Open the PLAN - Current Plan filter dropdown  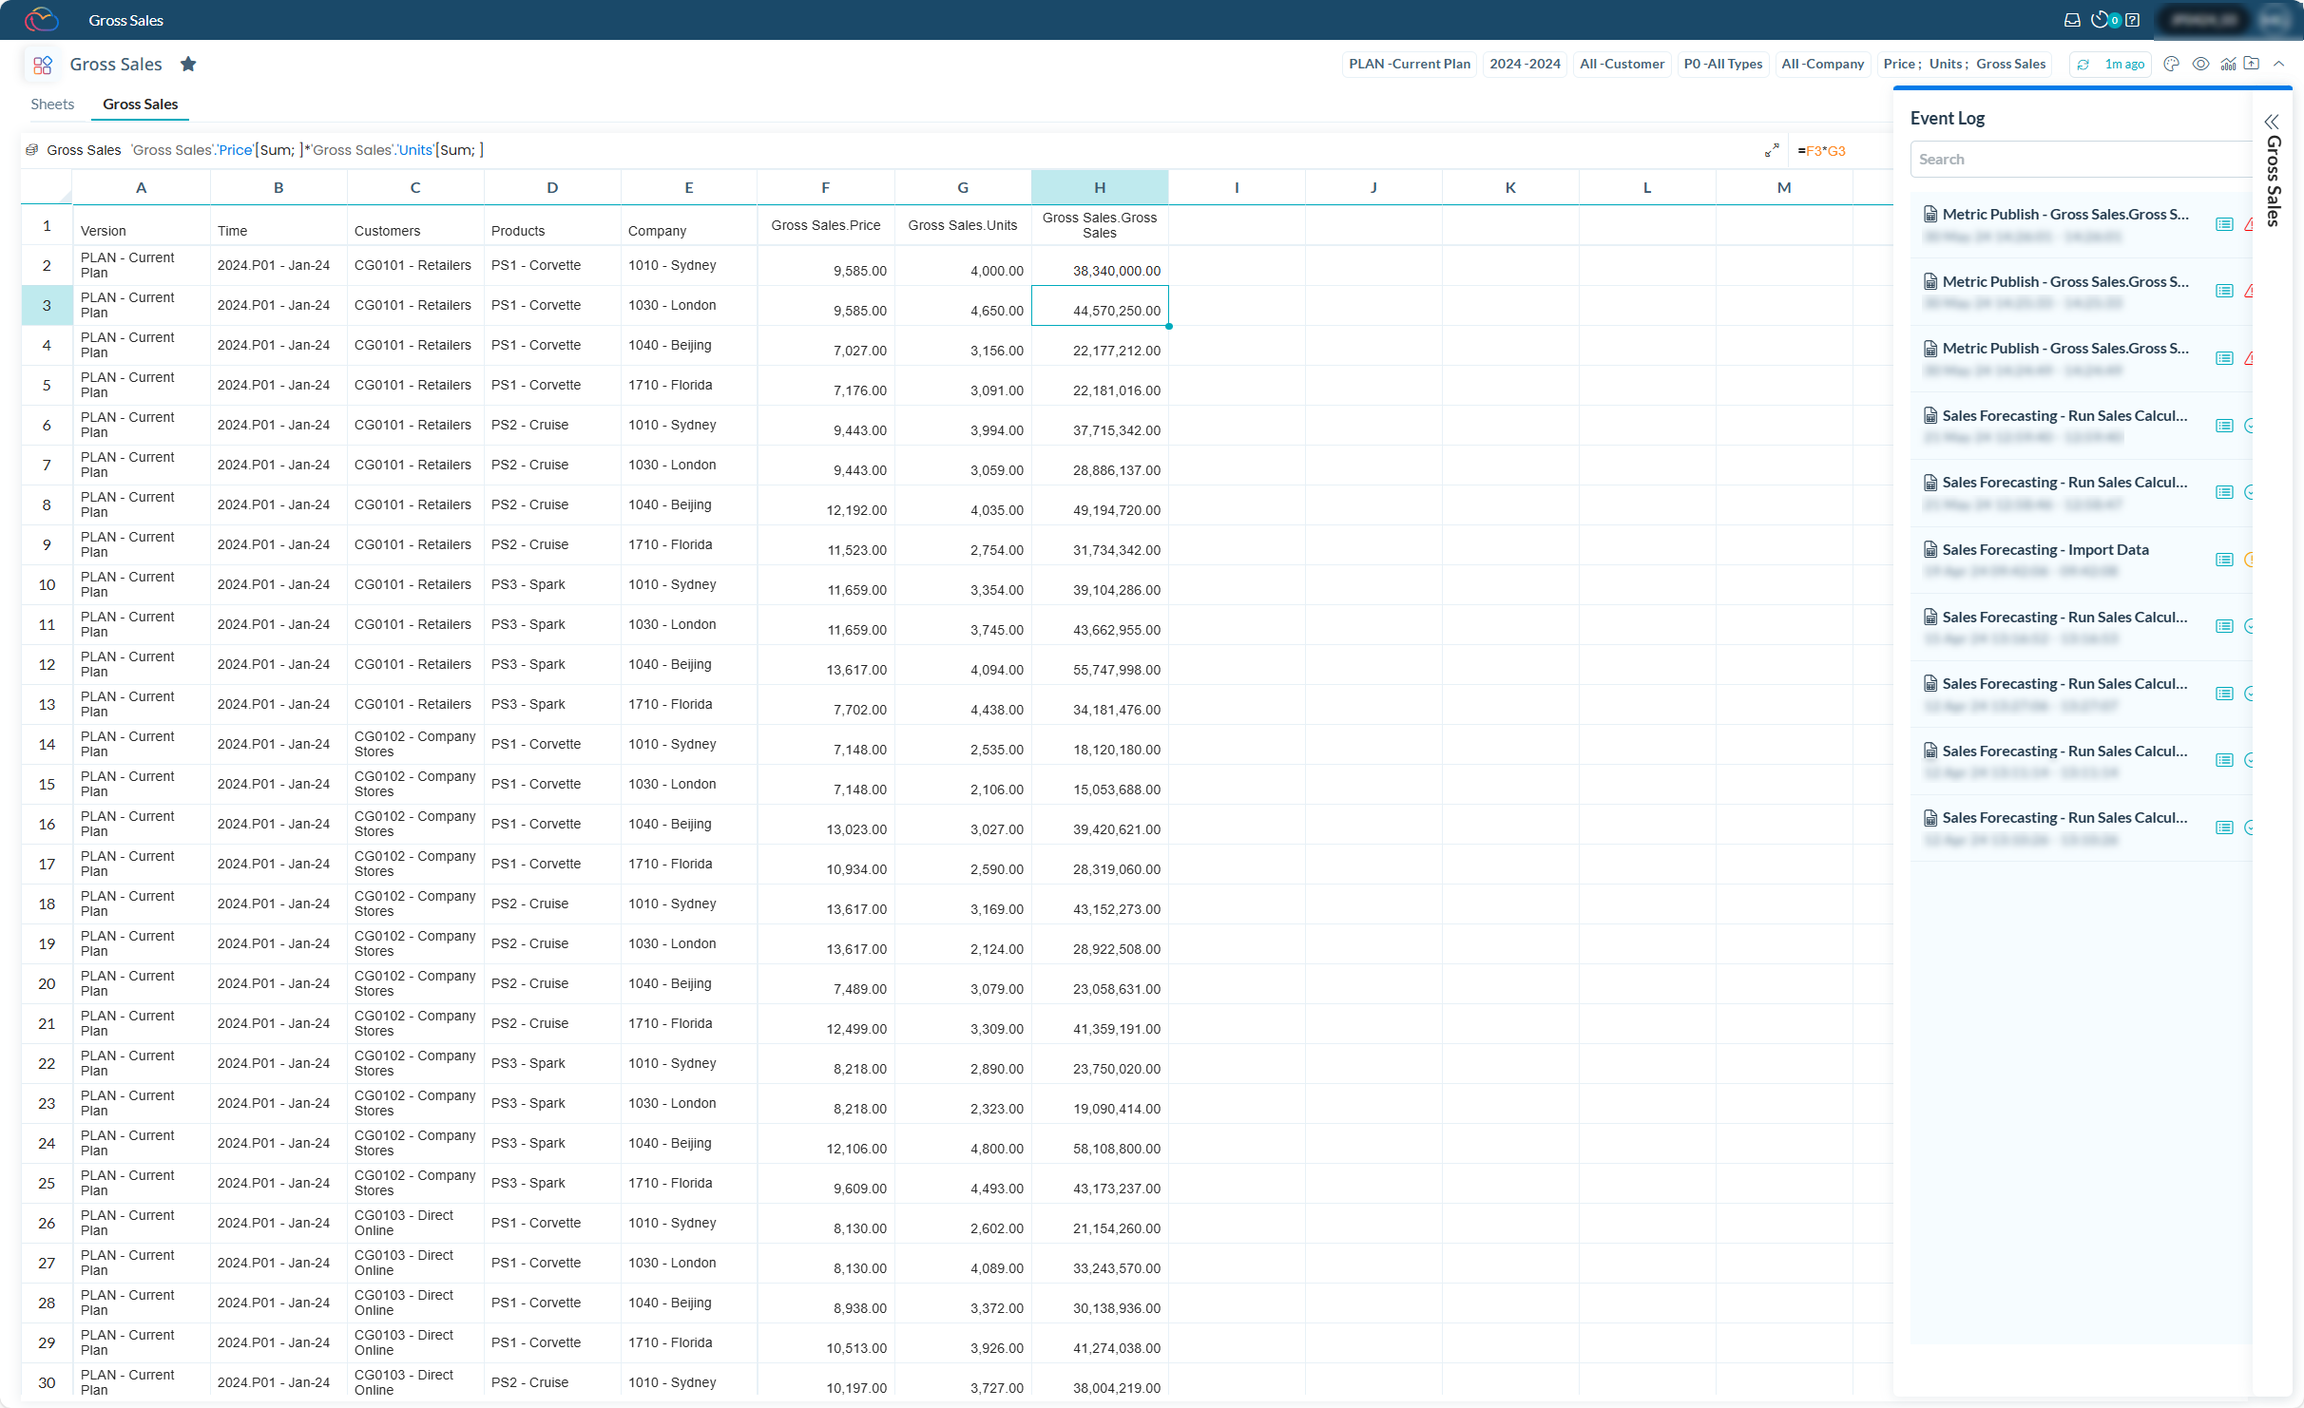[1409, 64]
